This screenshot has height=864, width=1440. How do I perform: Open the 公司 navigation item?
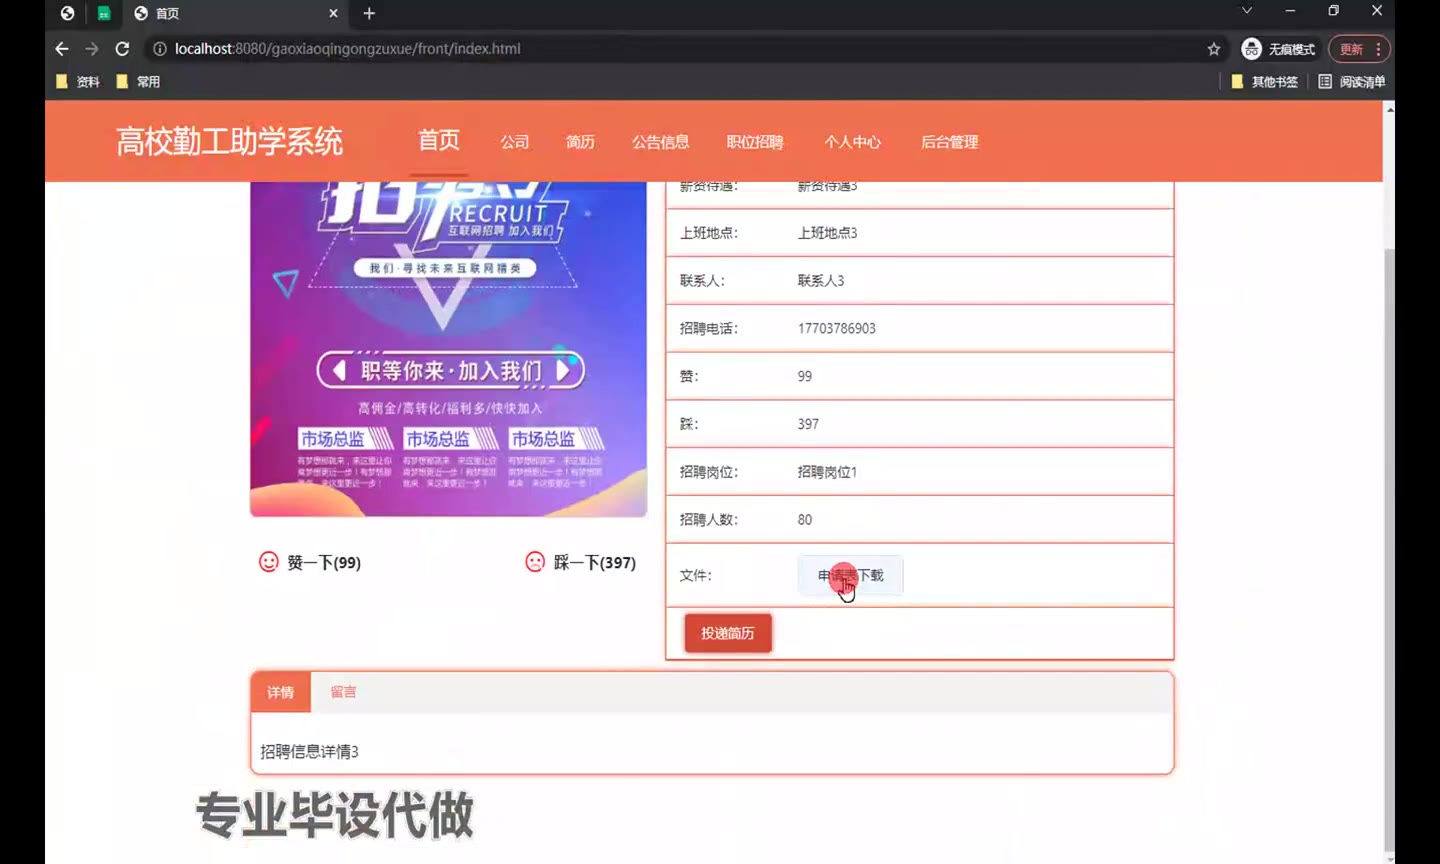(515, 142)
